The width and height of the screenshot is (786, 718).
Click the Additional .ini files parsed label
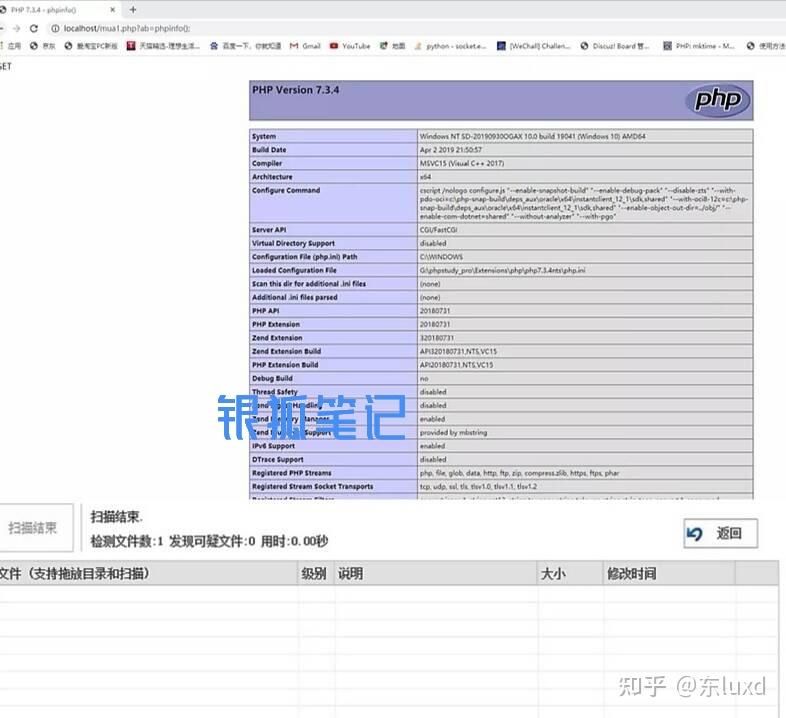pyautogui.click(x=295, y=297)
